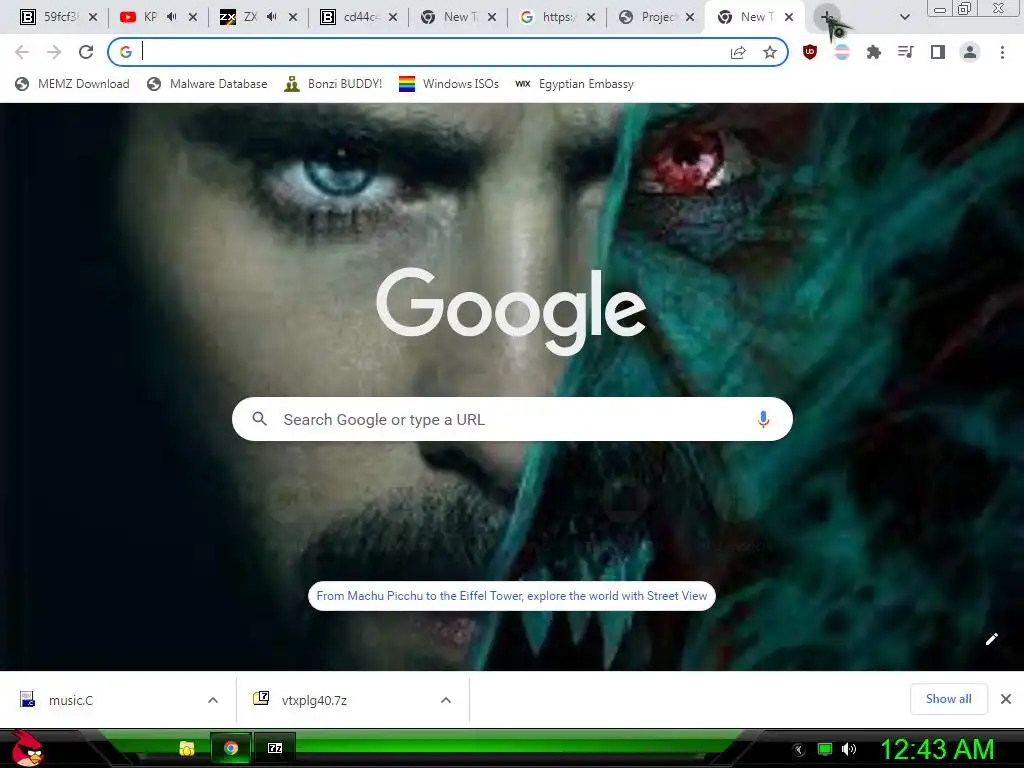This screenshot has width=1024, height=768.
Task: Reload the current page
Action: click(86, 52)
